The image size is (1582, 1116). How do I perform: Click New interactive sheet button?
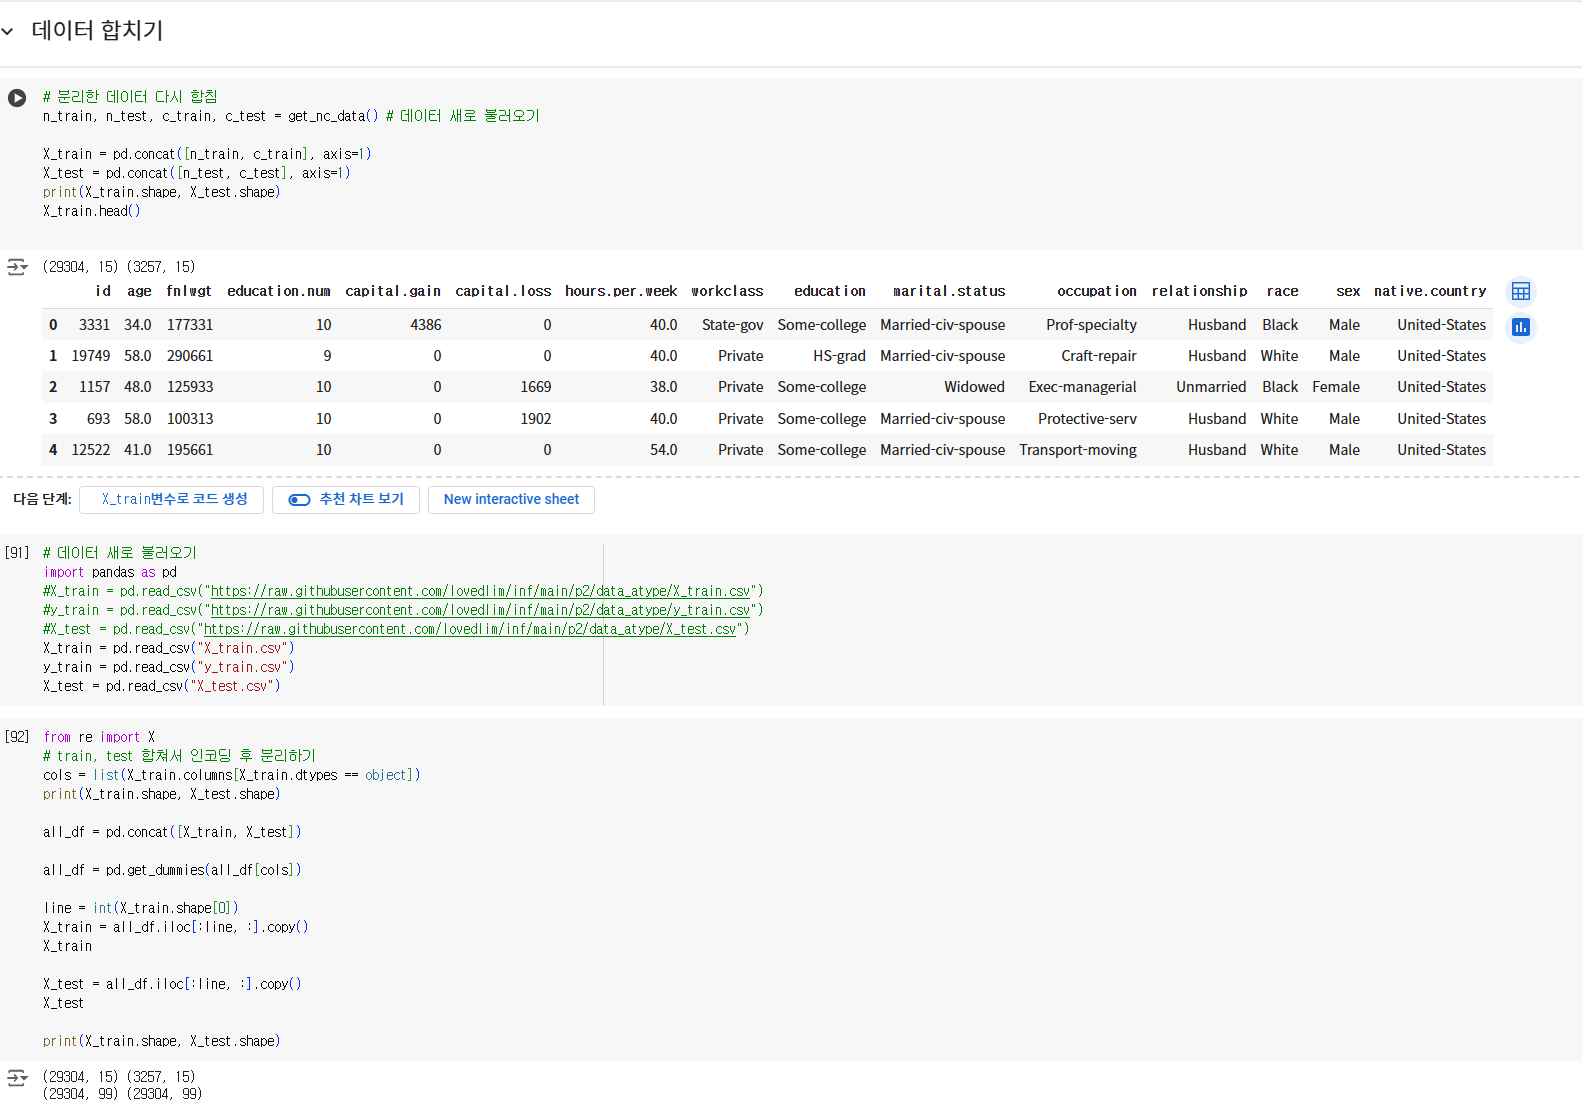(x=511, y=499)
